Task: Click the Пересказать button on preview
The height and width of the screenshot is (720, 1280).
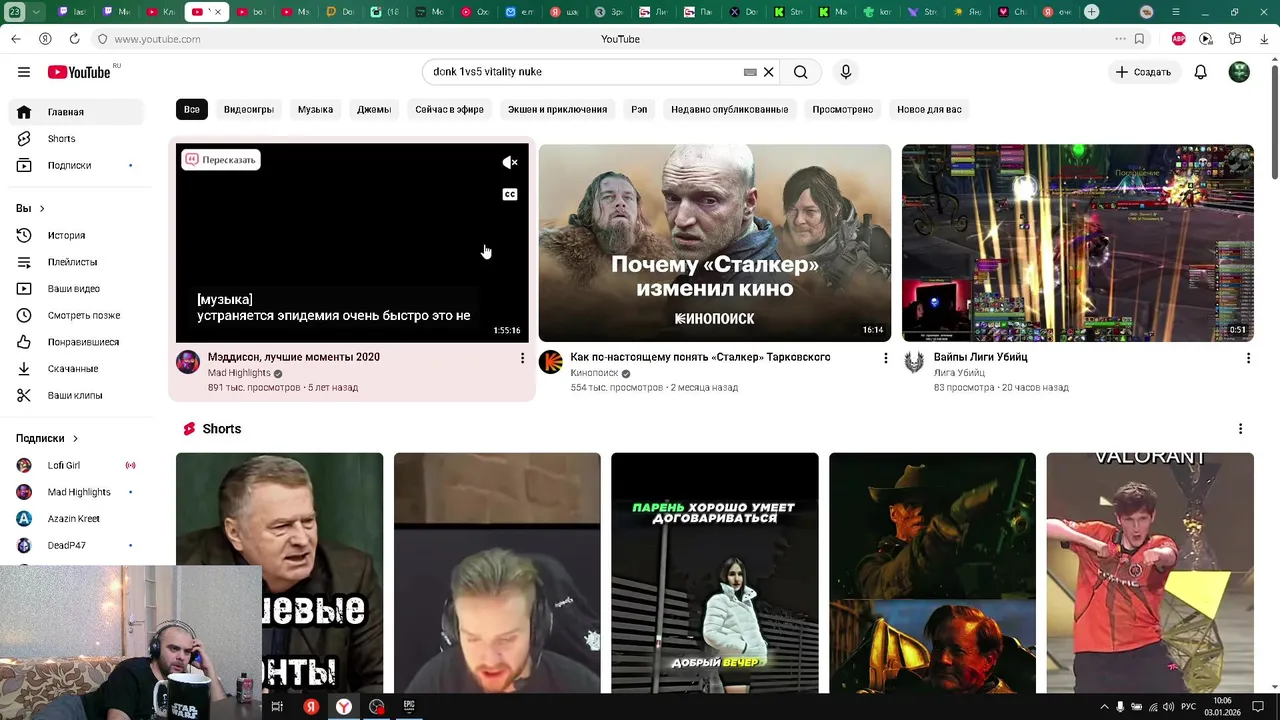Action: pyautogui.click(x=220, y=160)
